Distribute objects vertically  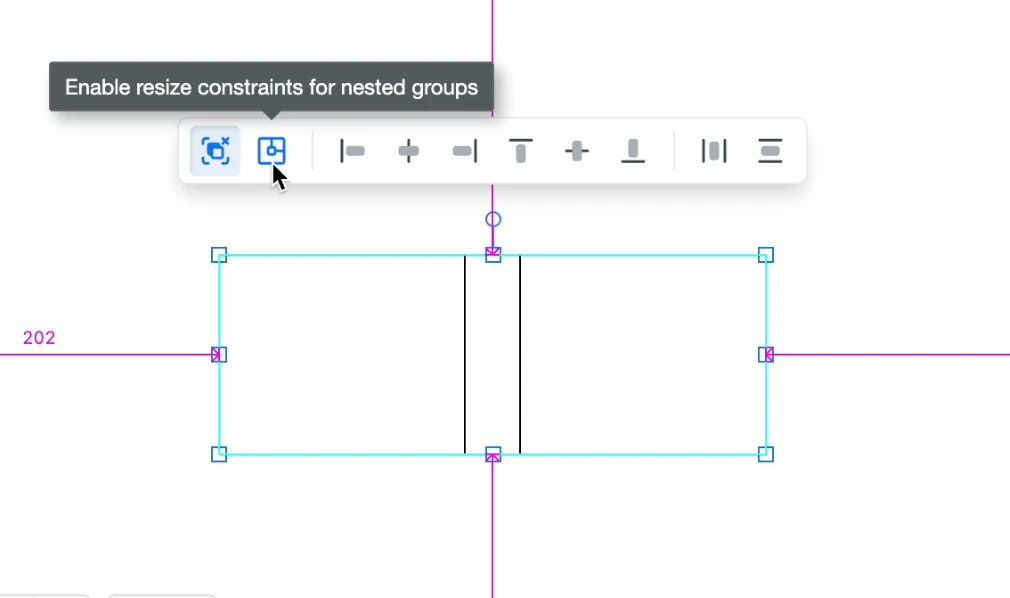(770, 151)
